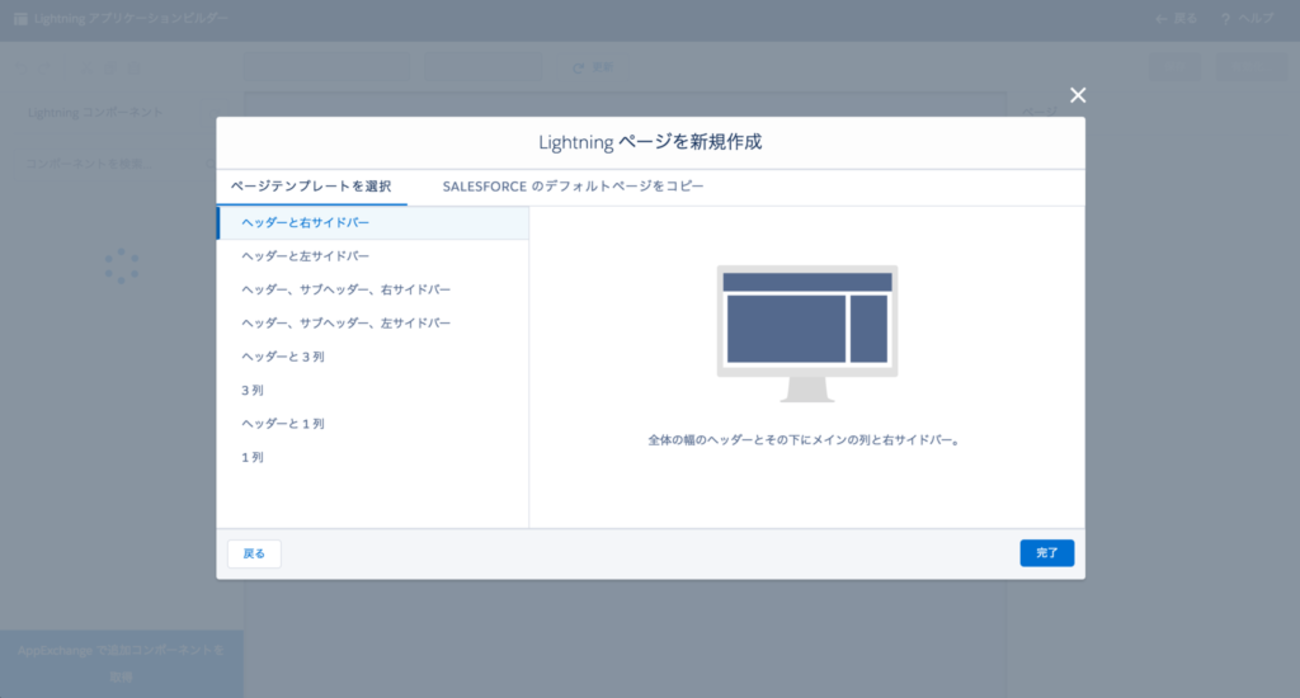Click the cut icon in the builder toolbar
This screenshot has width=1300, height=698.
(88, 69)
